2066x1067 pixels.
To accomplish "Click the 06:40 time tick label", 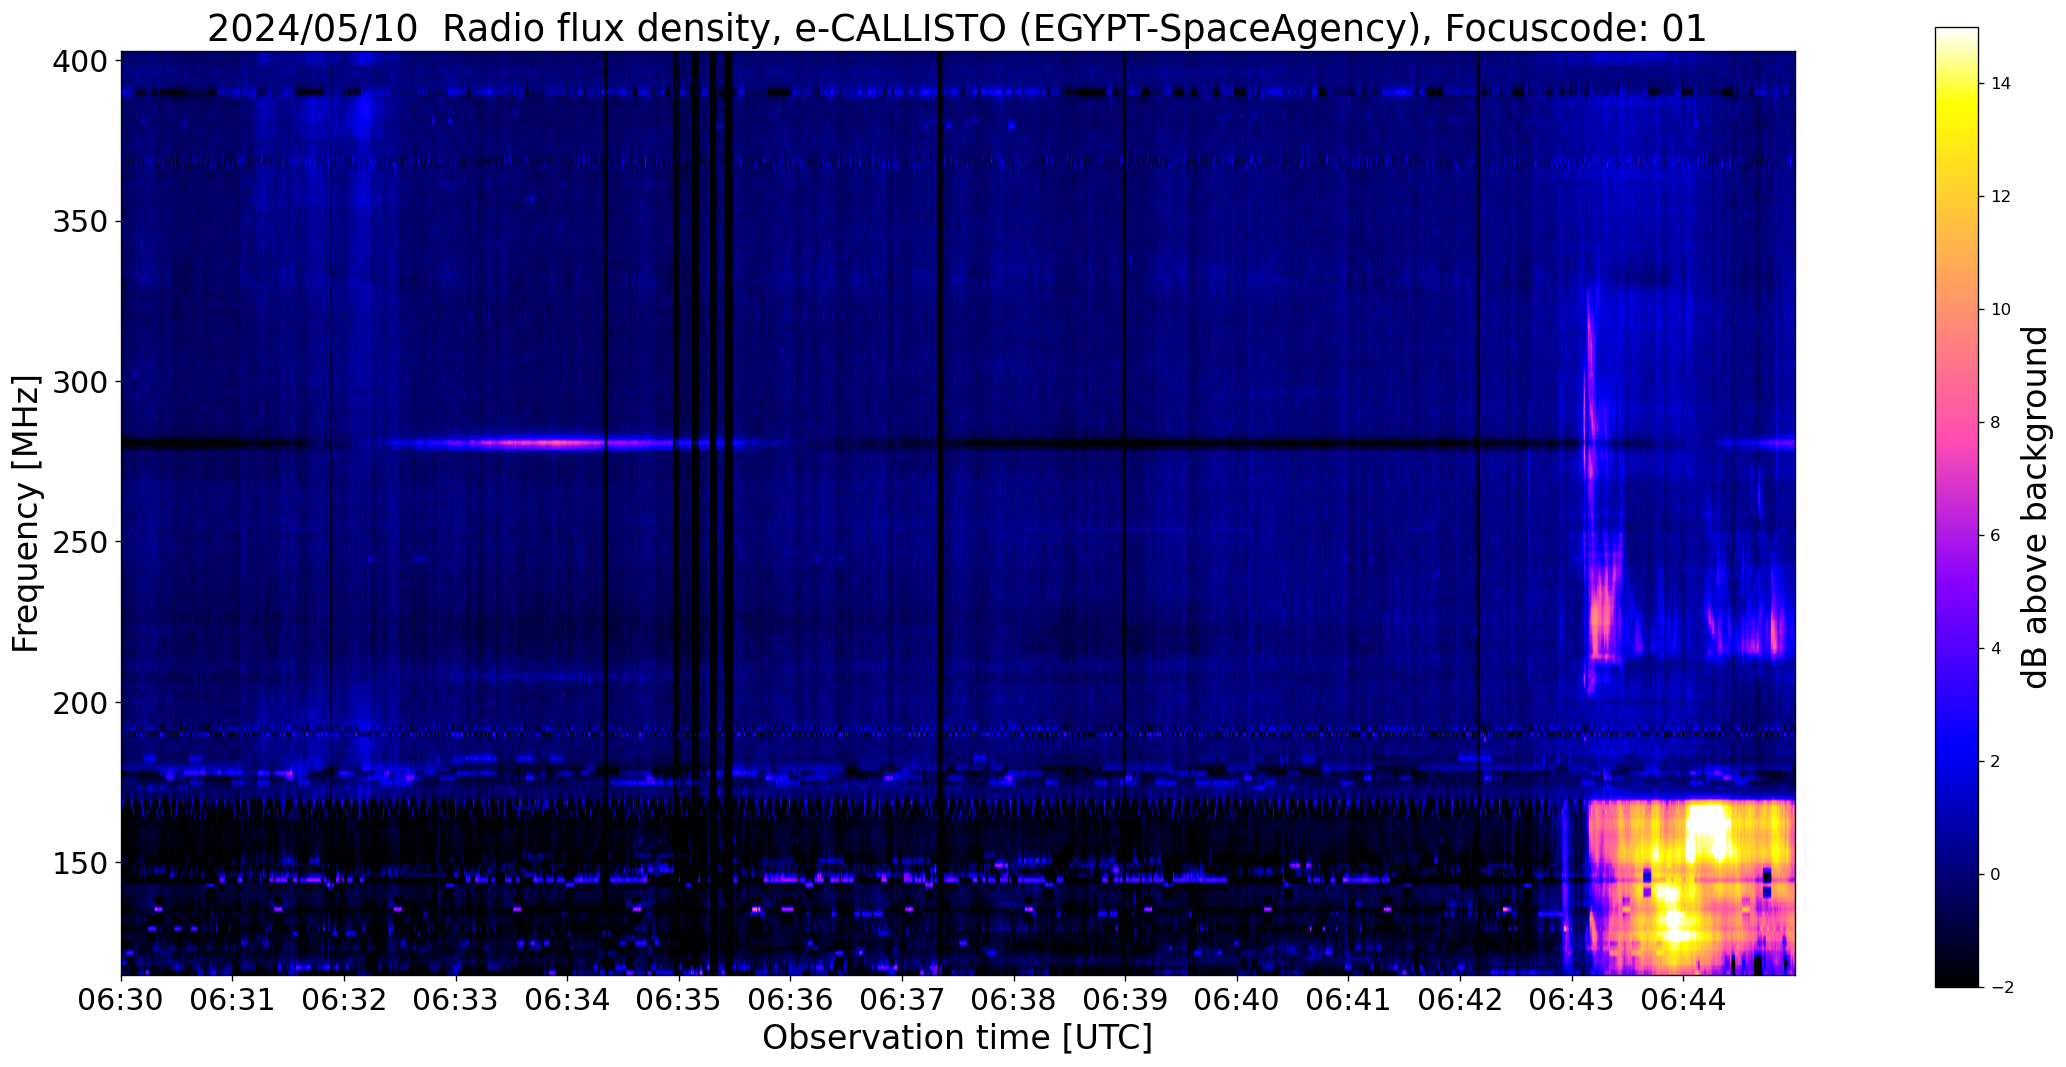I will (1237, 998).
